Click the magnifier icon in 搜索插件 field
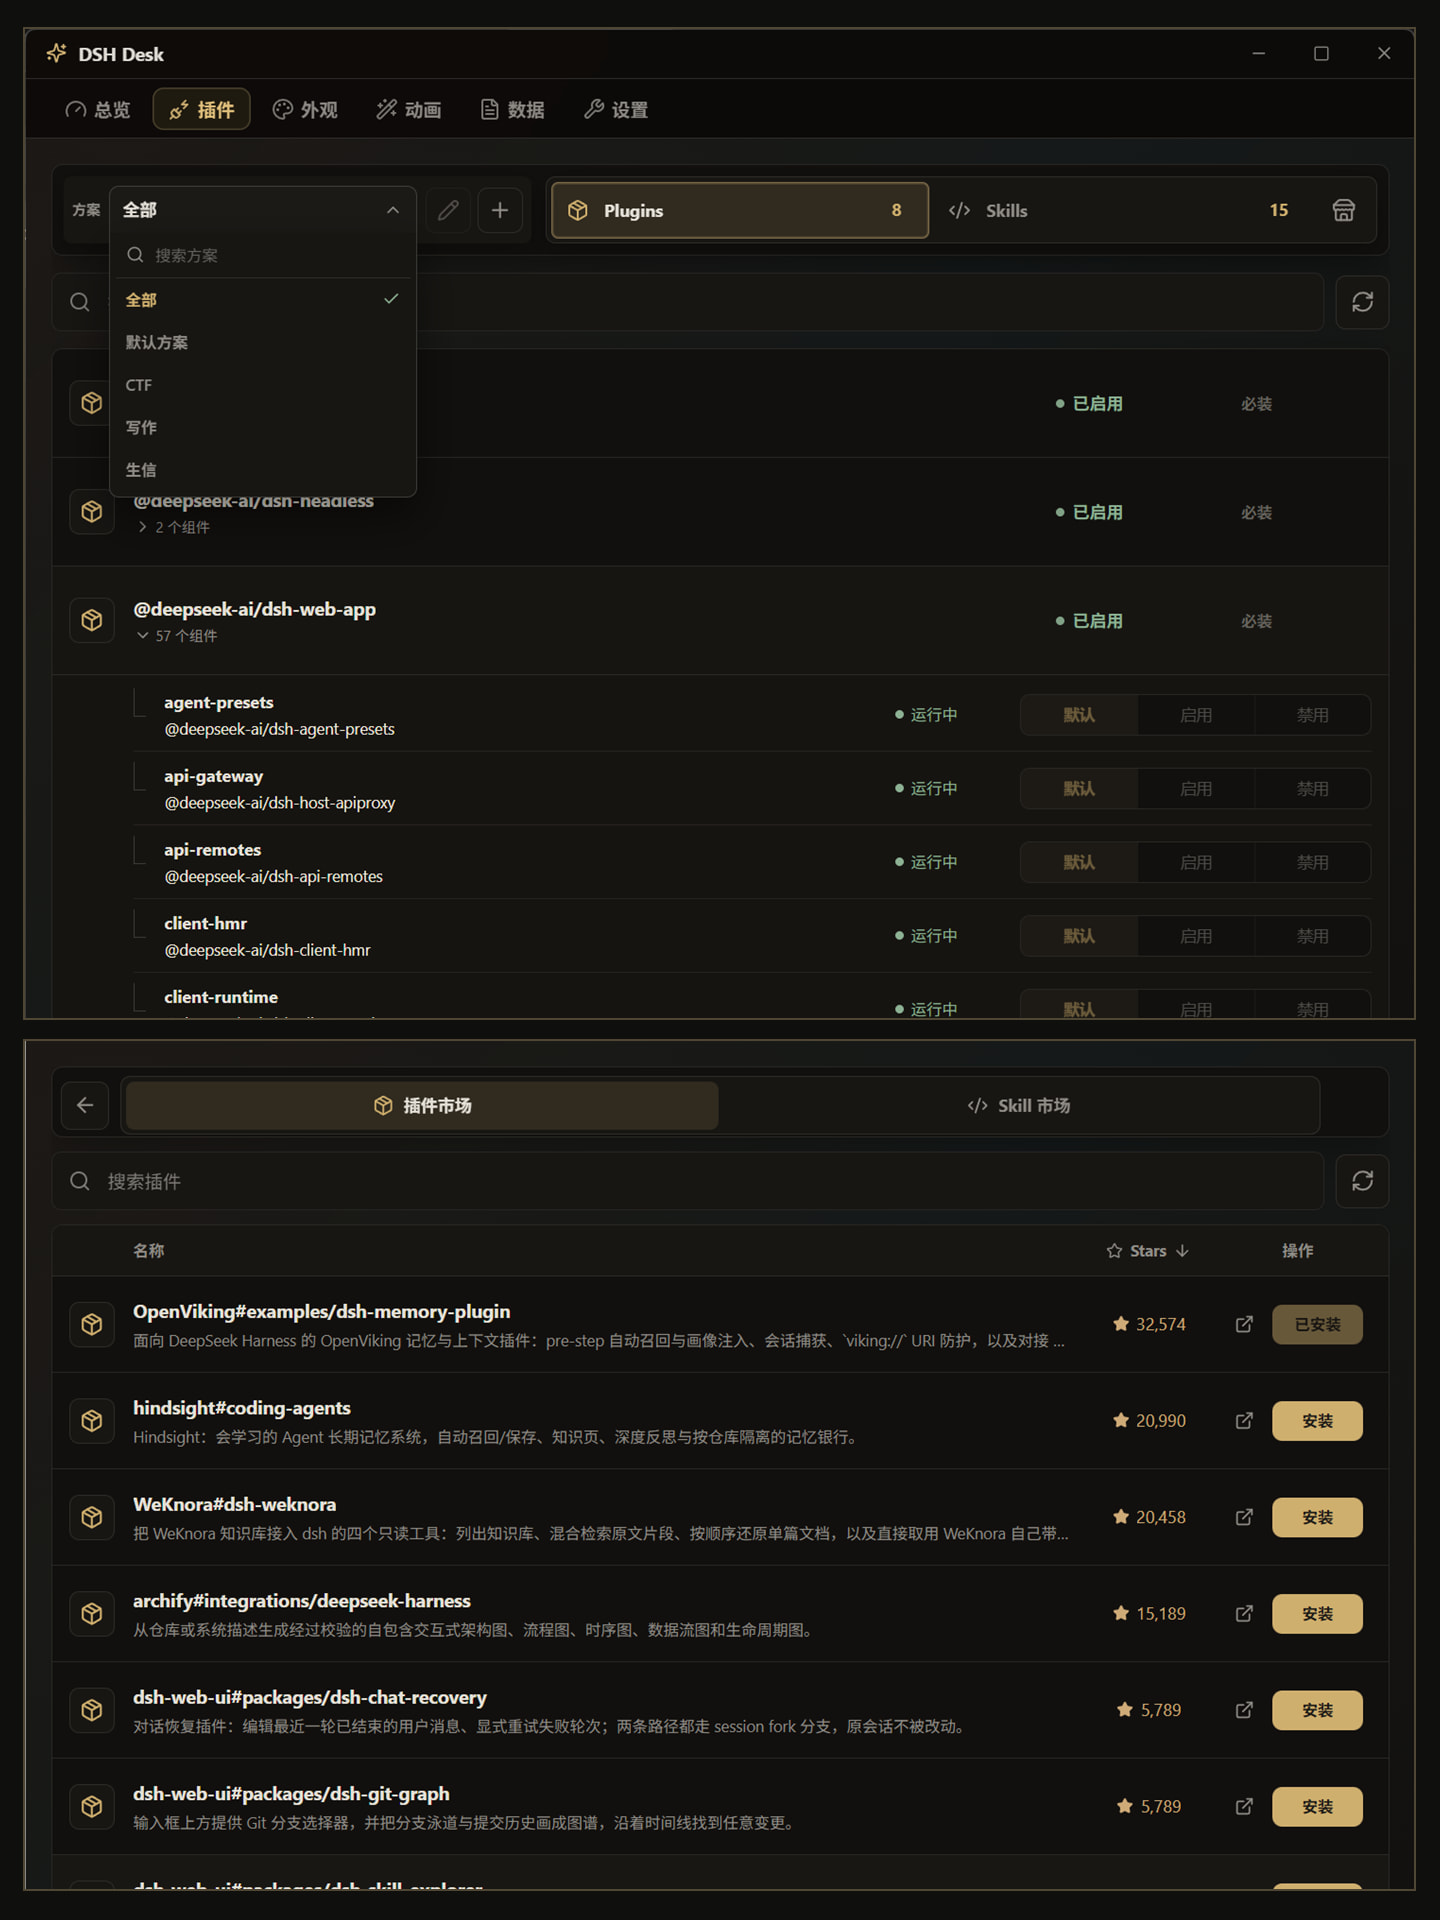This screenshot has height=1920, width=1440. click(80, 1181)
